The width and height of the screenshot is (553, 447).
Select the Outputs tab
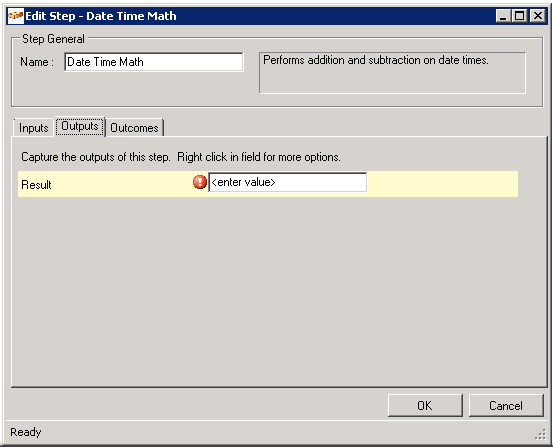(x=80, y=126)
